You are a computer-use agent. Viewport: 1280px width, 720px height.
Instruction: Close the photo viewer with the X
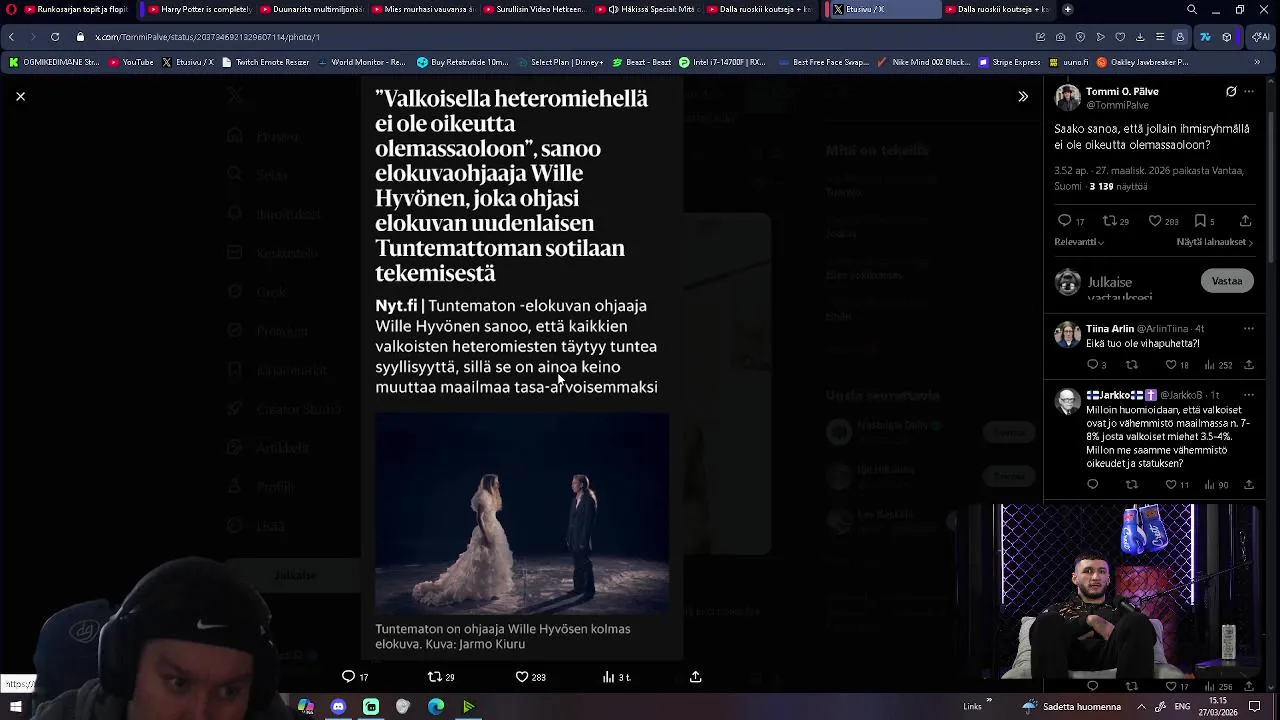tap(20, 96)
